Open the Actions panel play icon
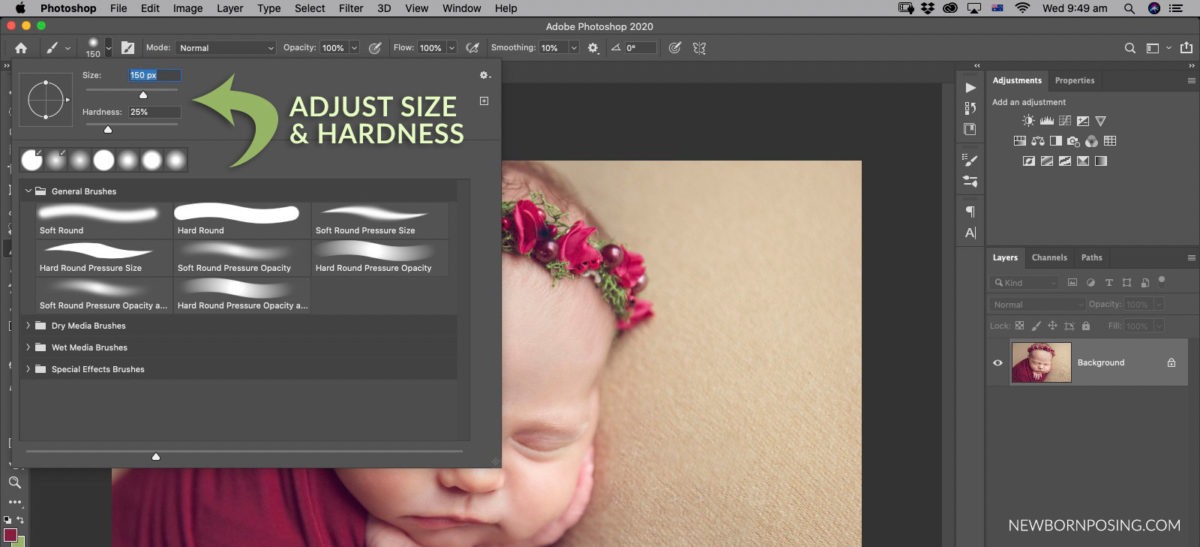 (x=970, y=88)
